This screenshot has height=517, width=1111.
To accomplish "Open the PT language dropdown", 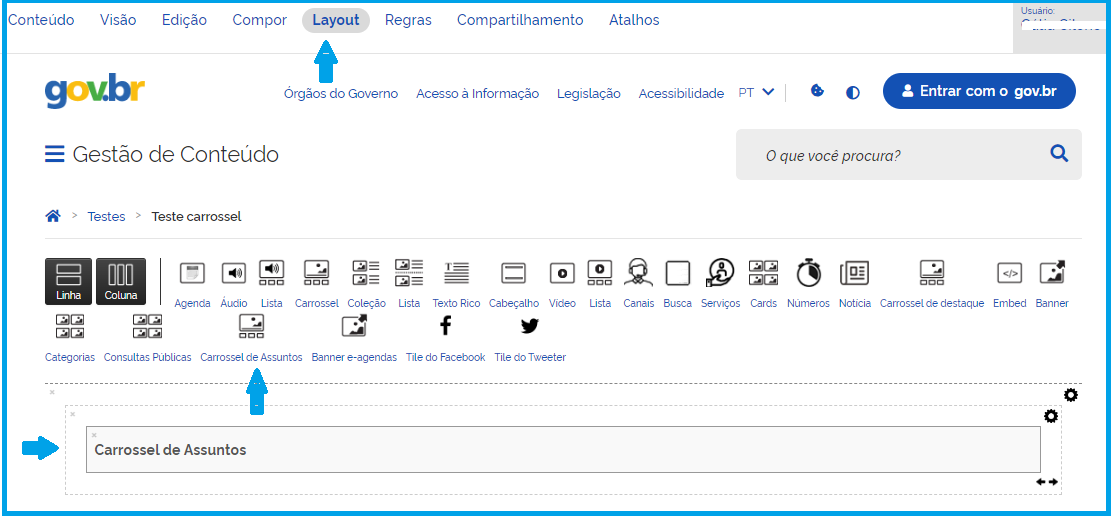I will pyautogui.click(x=756, y=92).
